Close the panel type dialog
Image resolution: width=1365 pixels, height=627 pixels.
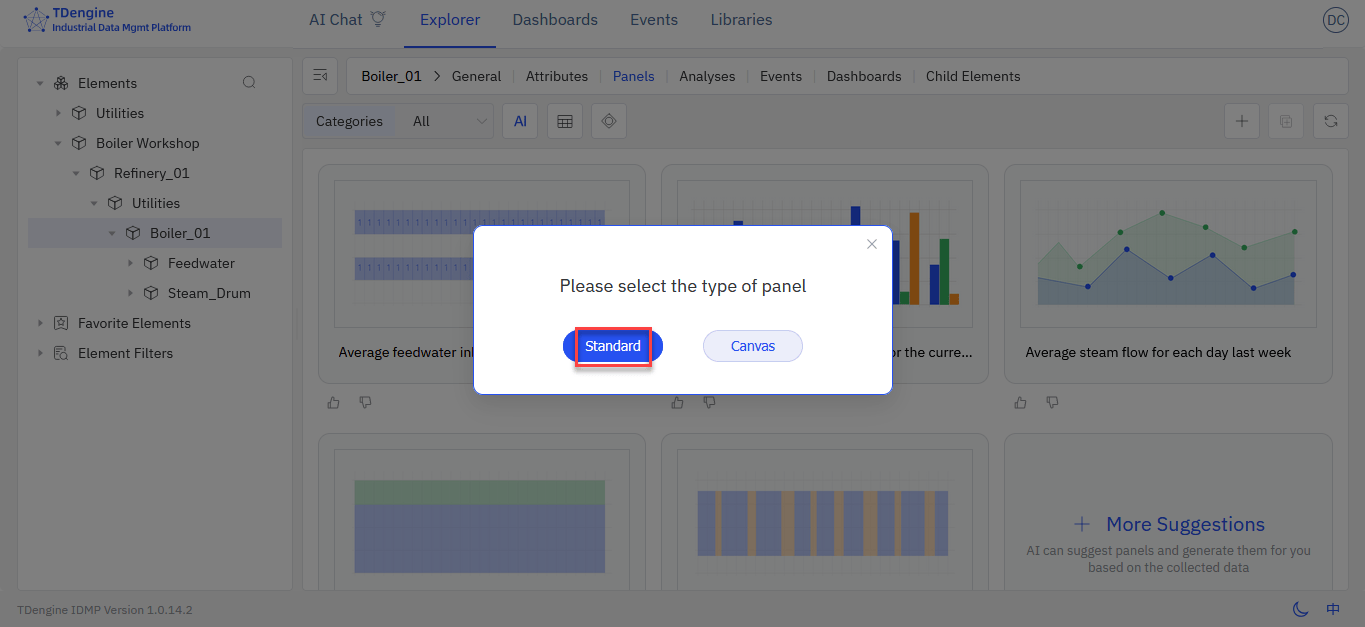point(871,244)
